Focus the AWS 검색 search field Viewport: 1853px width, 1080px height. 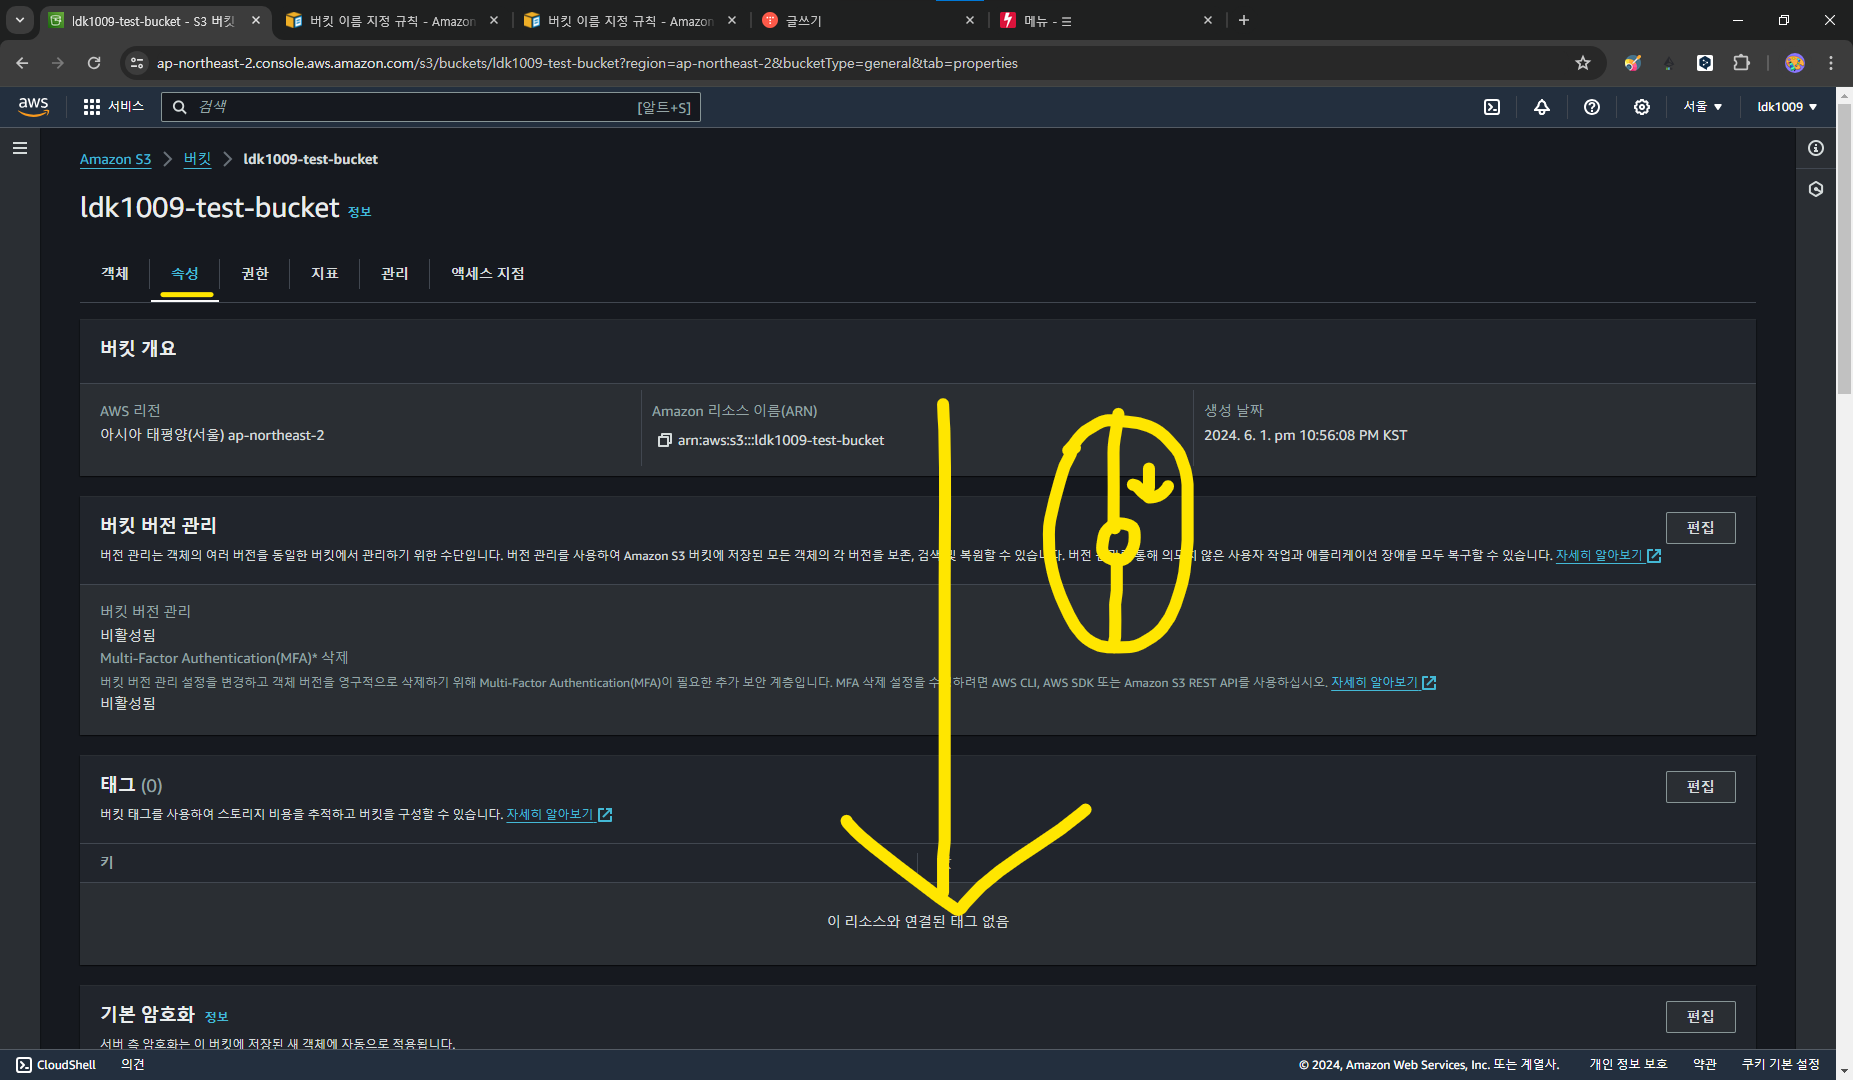[x=431, y=107]
